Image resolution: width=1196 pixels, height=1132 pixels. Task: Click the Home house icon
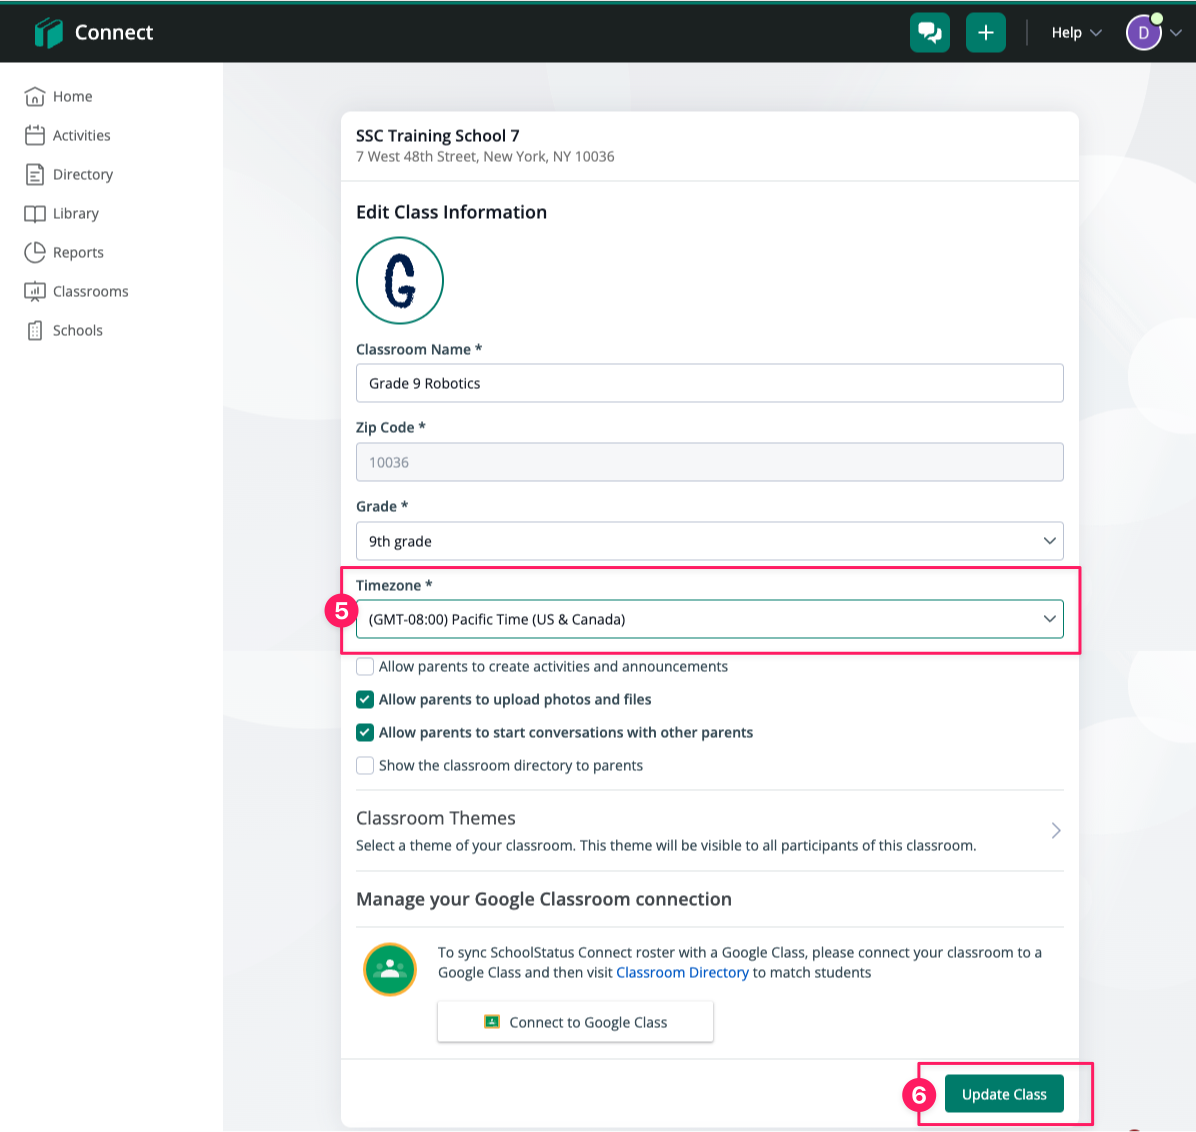click(34, 96)
